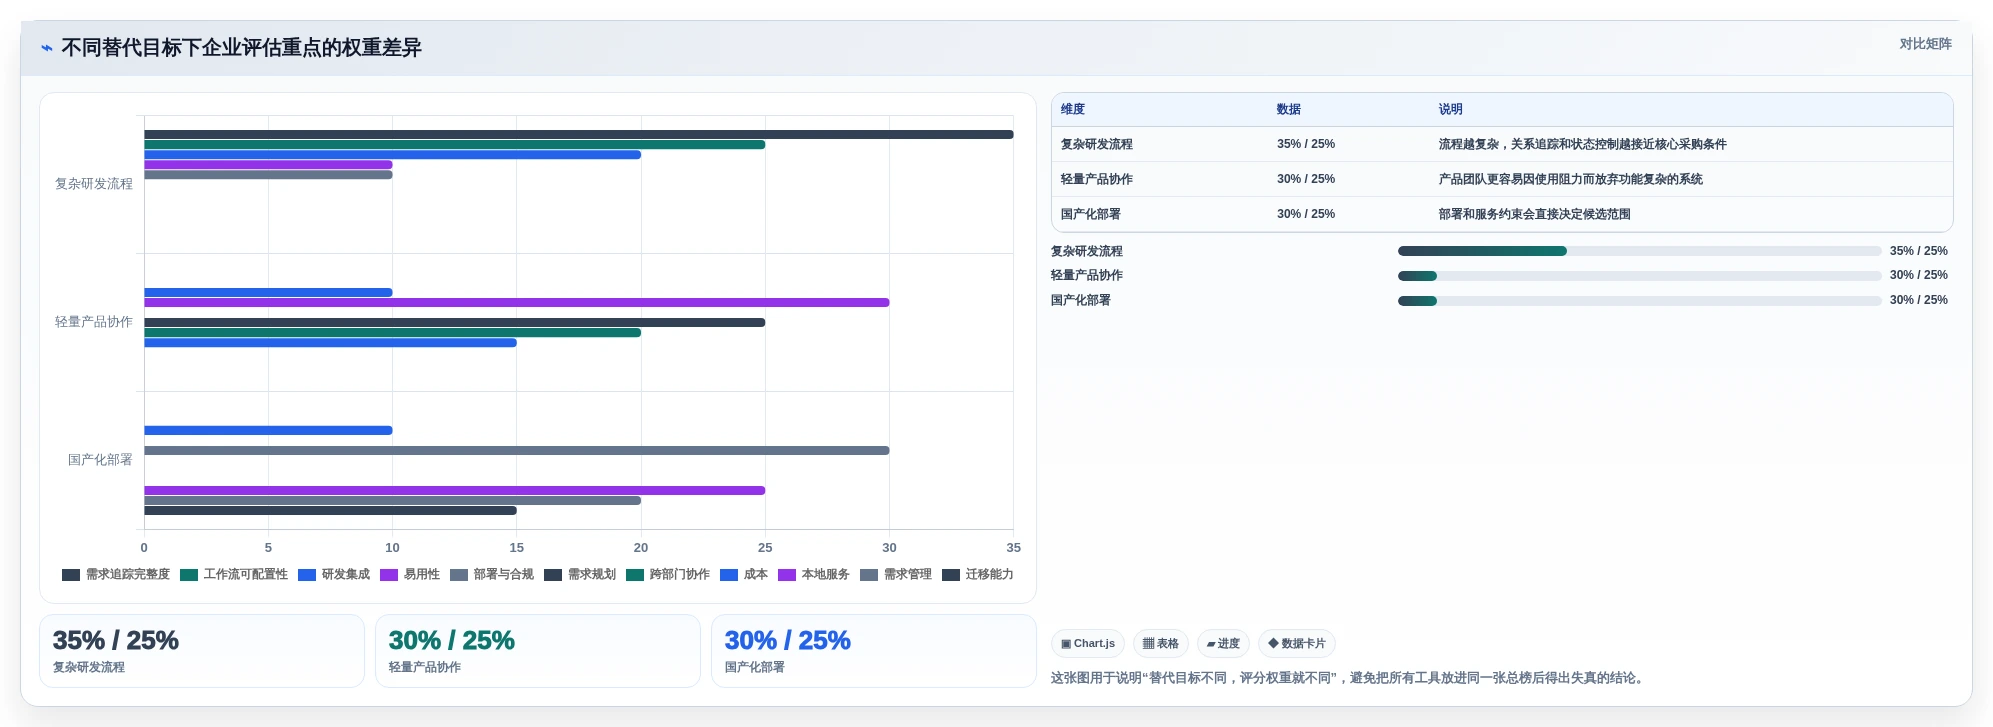Image resolution: width=1993 pixels, height=727 pixels.
Task: Select the 维度 column header
Action: pos(1073,110)
